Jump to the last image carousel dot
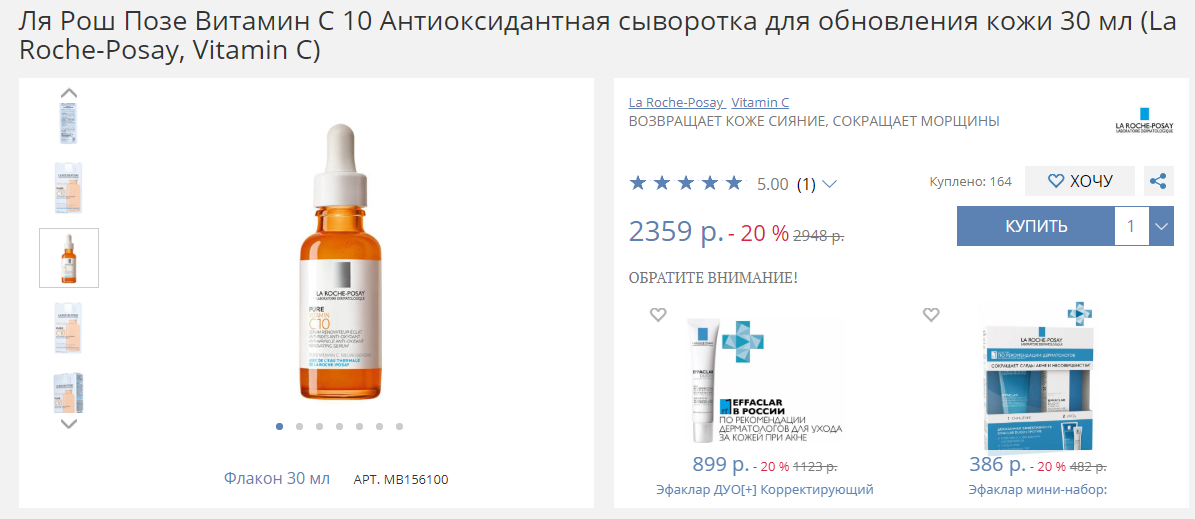Image resolution: width=1195 pixels, height=519 pixels. point(399,427)
